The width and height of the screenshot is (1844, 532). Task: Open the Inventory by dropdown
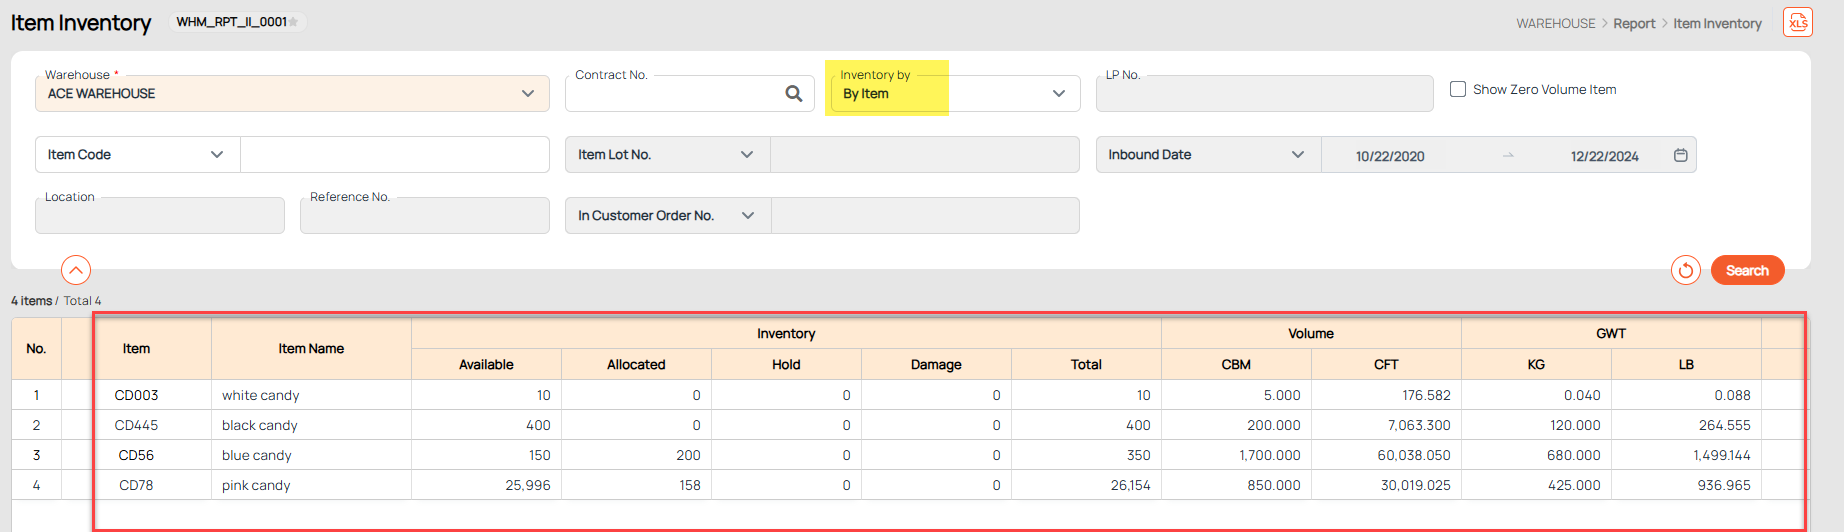pyautogui.click(x=1058, y=94)
